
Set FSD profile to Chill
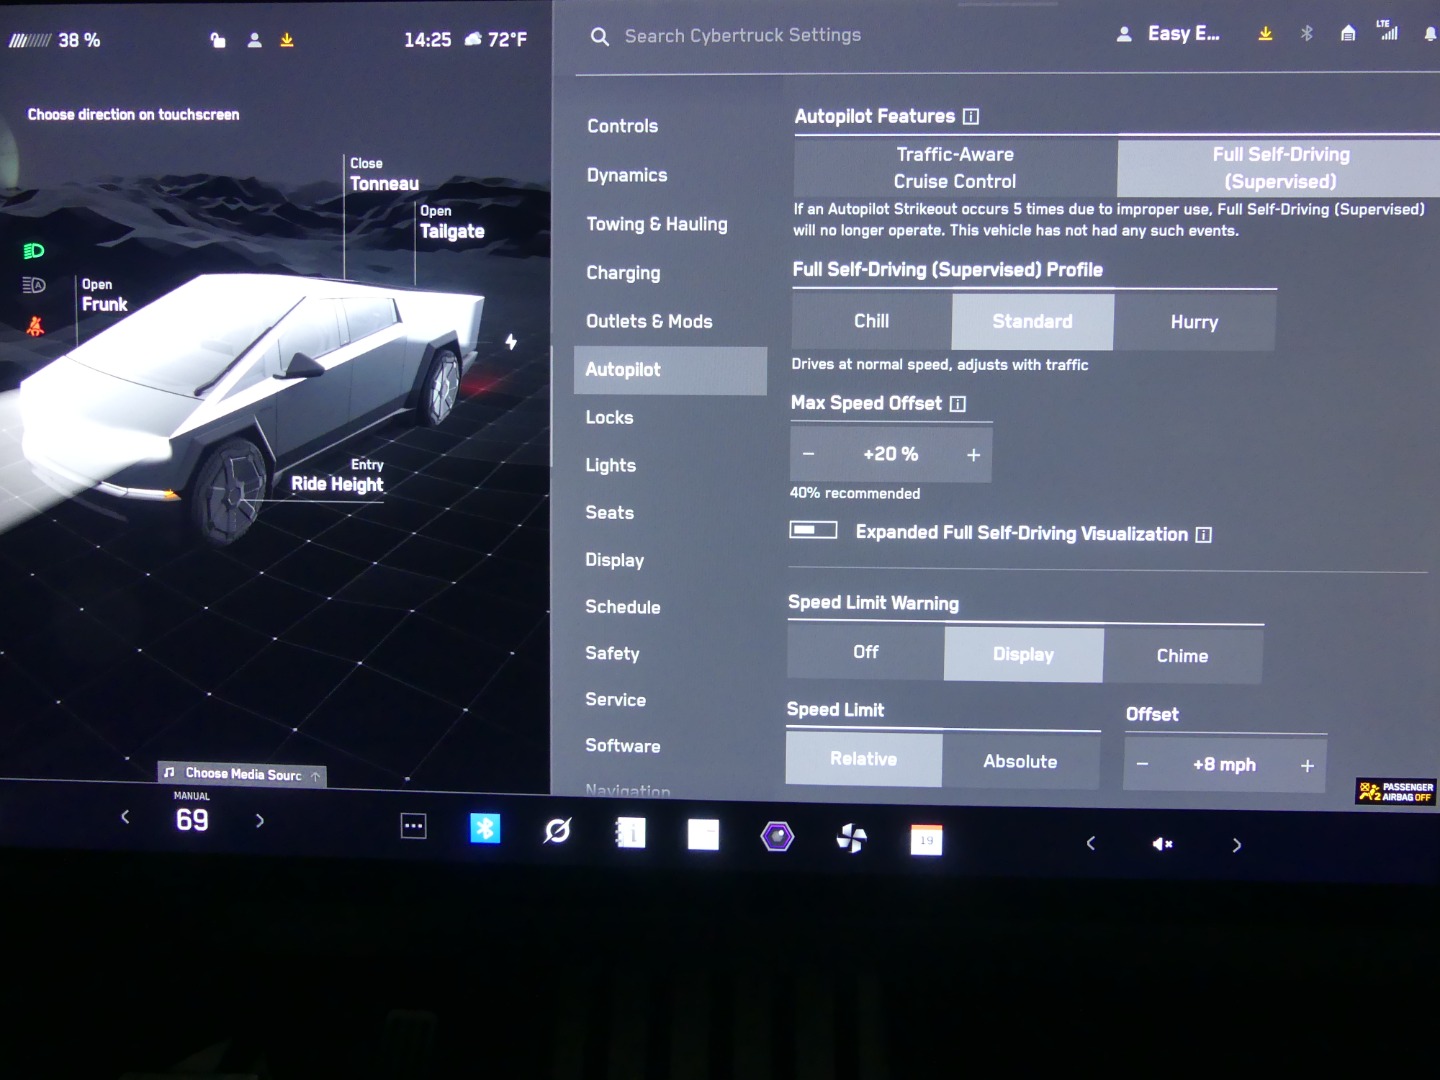[x=871, y=321]
